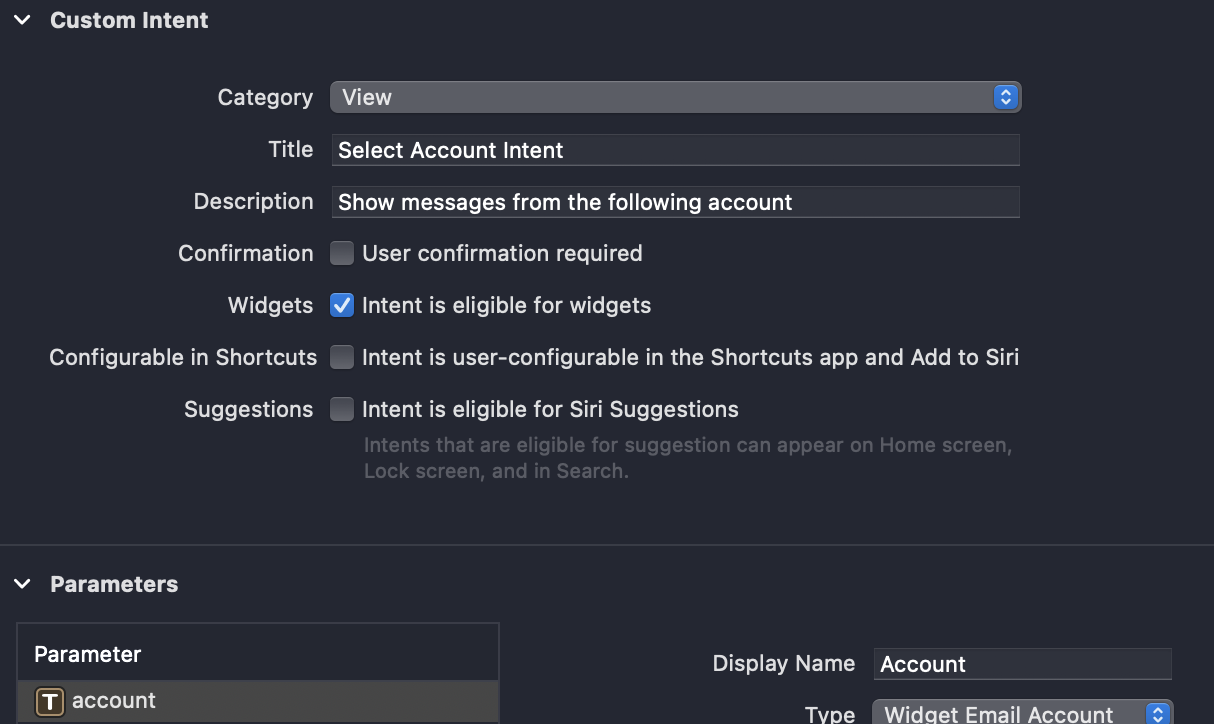Enable user-configurable in Shortcuts app checkbox

(x=342, y=357)
